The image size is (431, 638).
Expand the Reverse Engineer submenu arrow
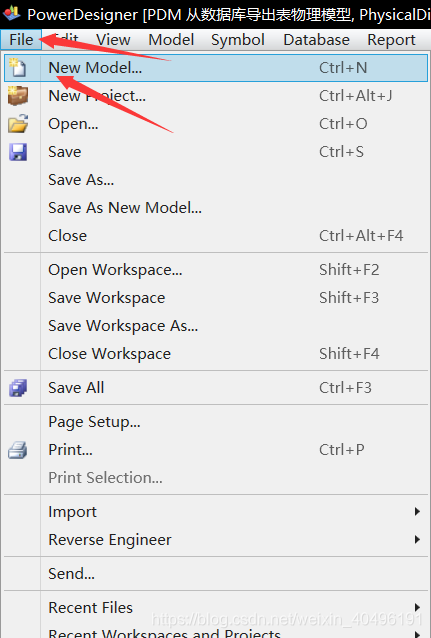click(x=417, y=540)
